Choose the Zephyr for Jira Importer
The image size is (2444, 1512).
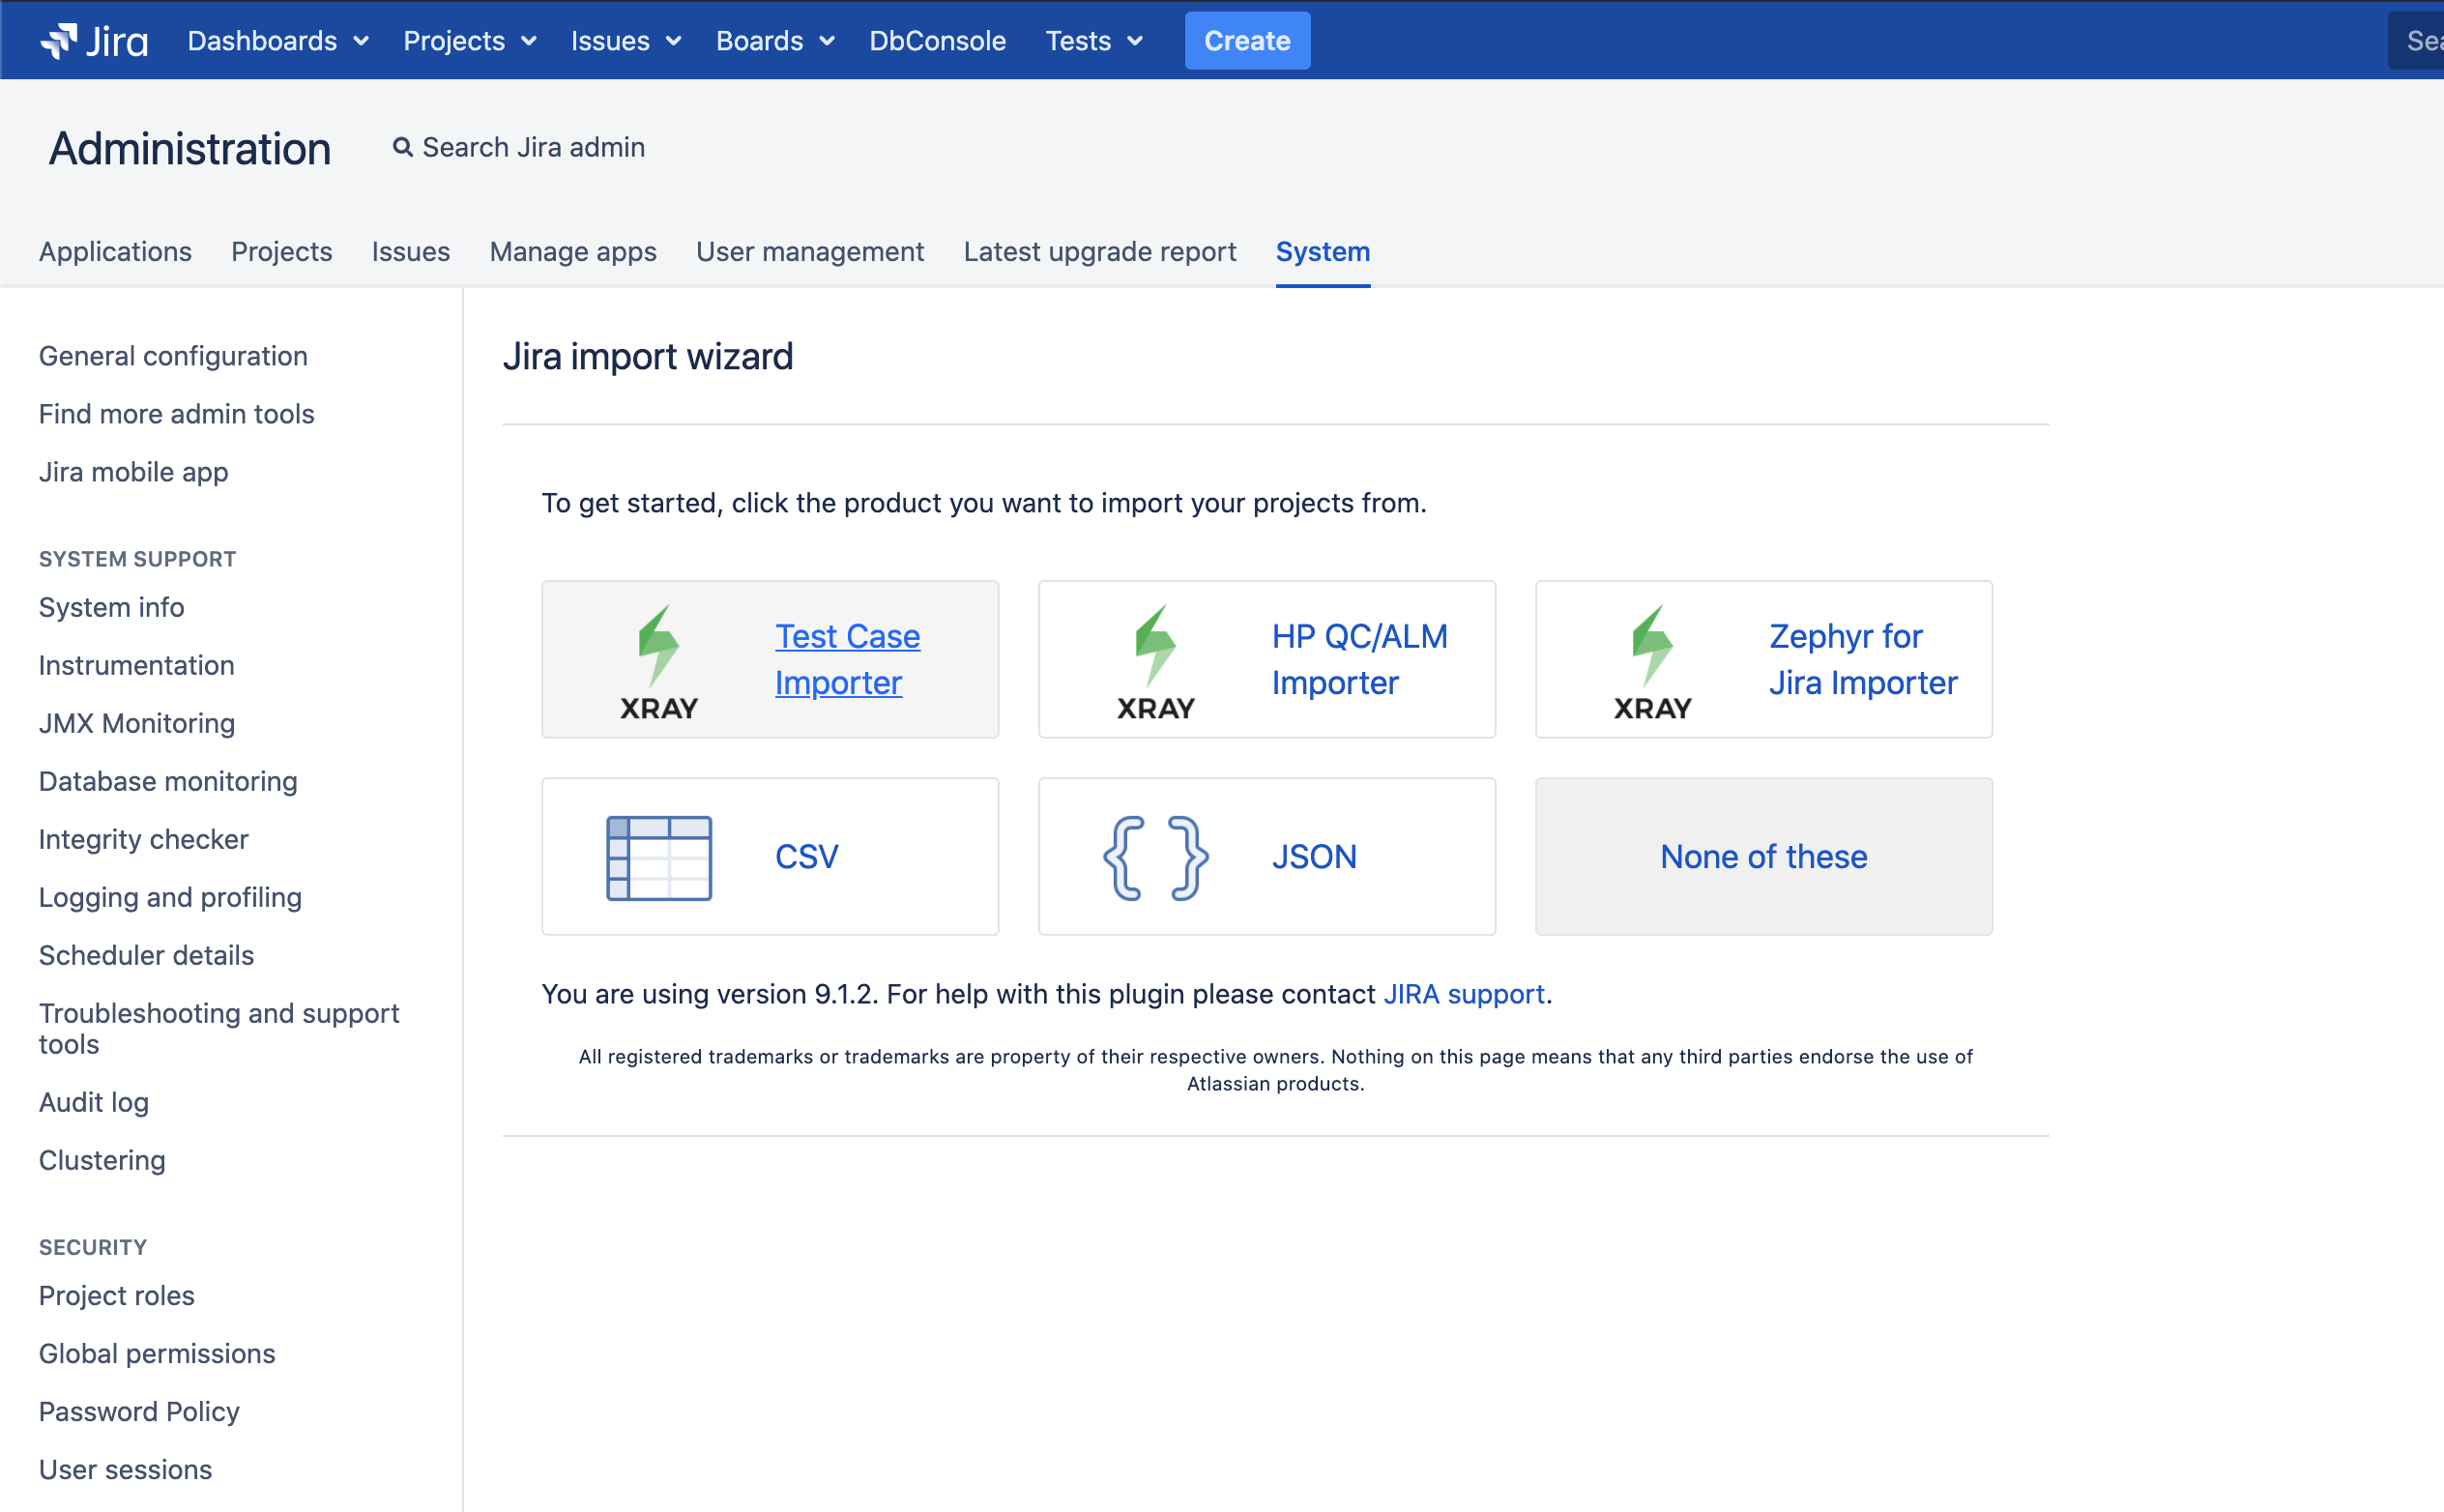pyautogui.click(x=1764, y=659)
